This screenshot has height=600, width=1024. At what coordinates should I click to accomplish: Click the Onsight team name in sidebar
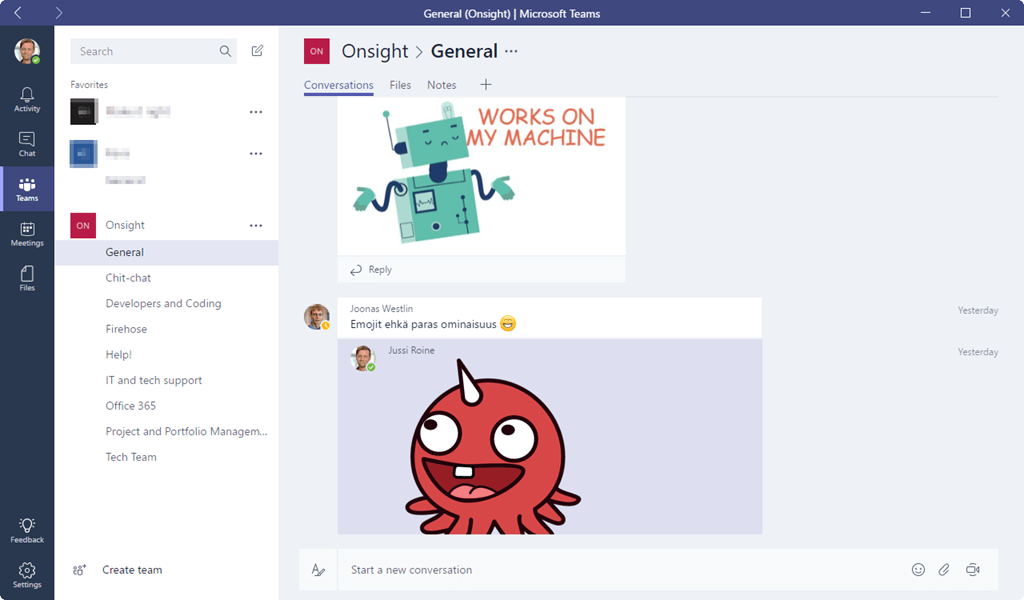(125, 225)
